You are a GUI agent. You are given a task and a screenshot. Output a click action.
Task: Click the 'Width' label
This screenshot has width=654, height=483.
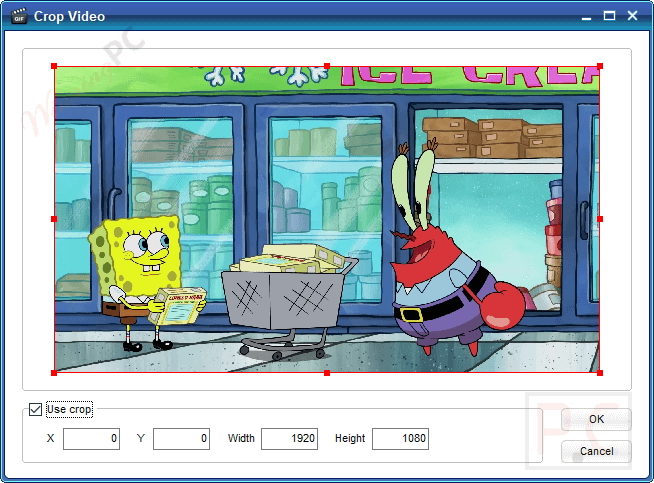(x=241, y=438)
